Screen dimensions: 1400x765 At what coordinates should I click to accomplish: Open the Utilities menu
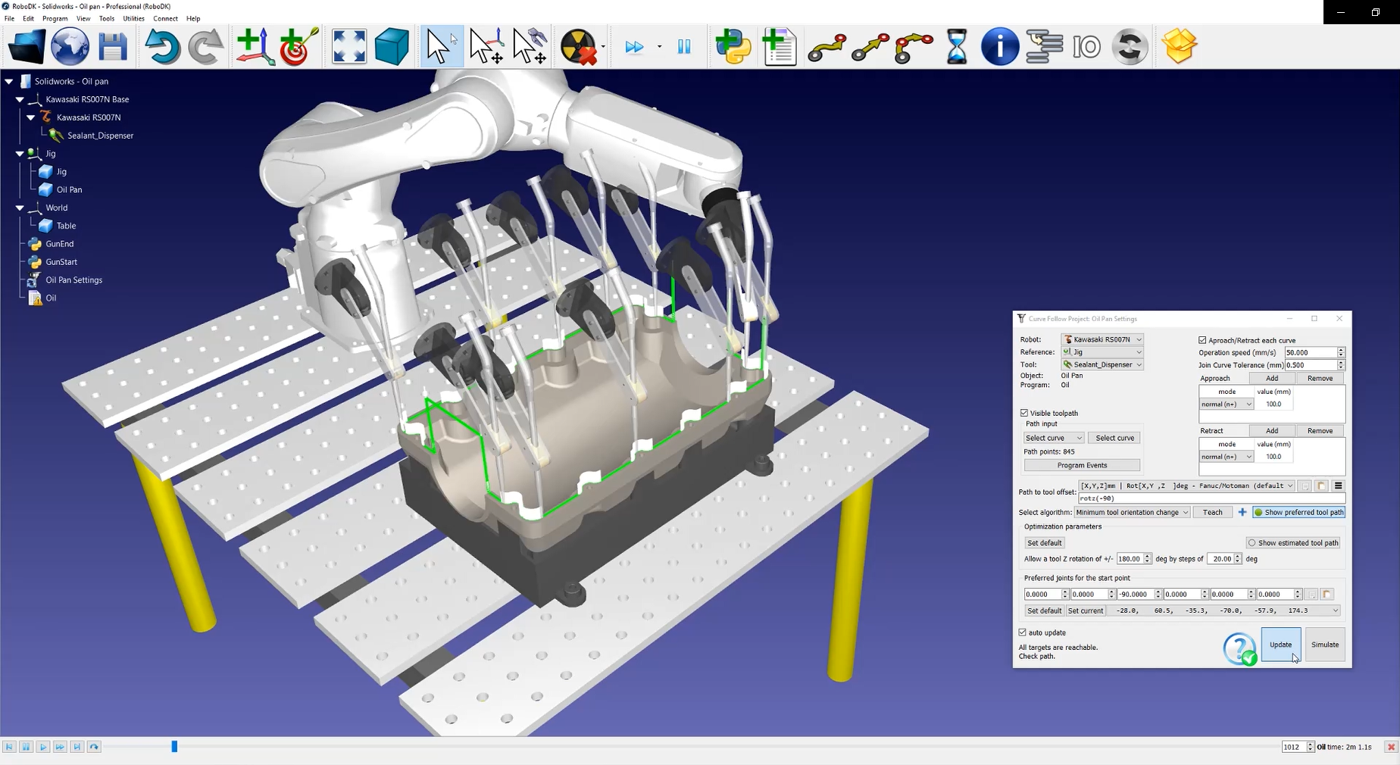coord(133,18)
